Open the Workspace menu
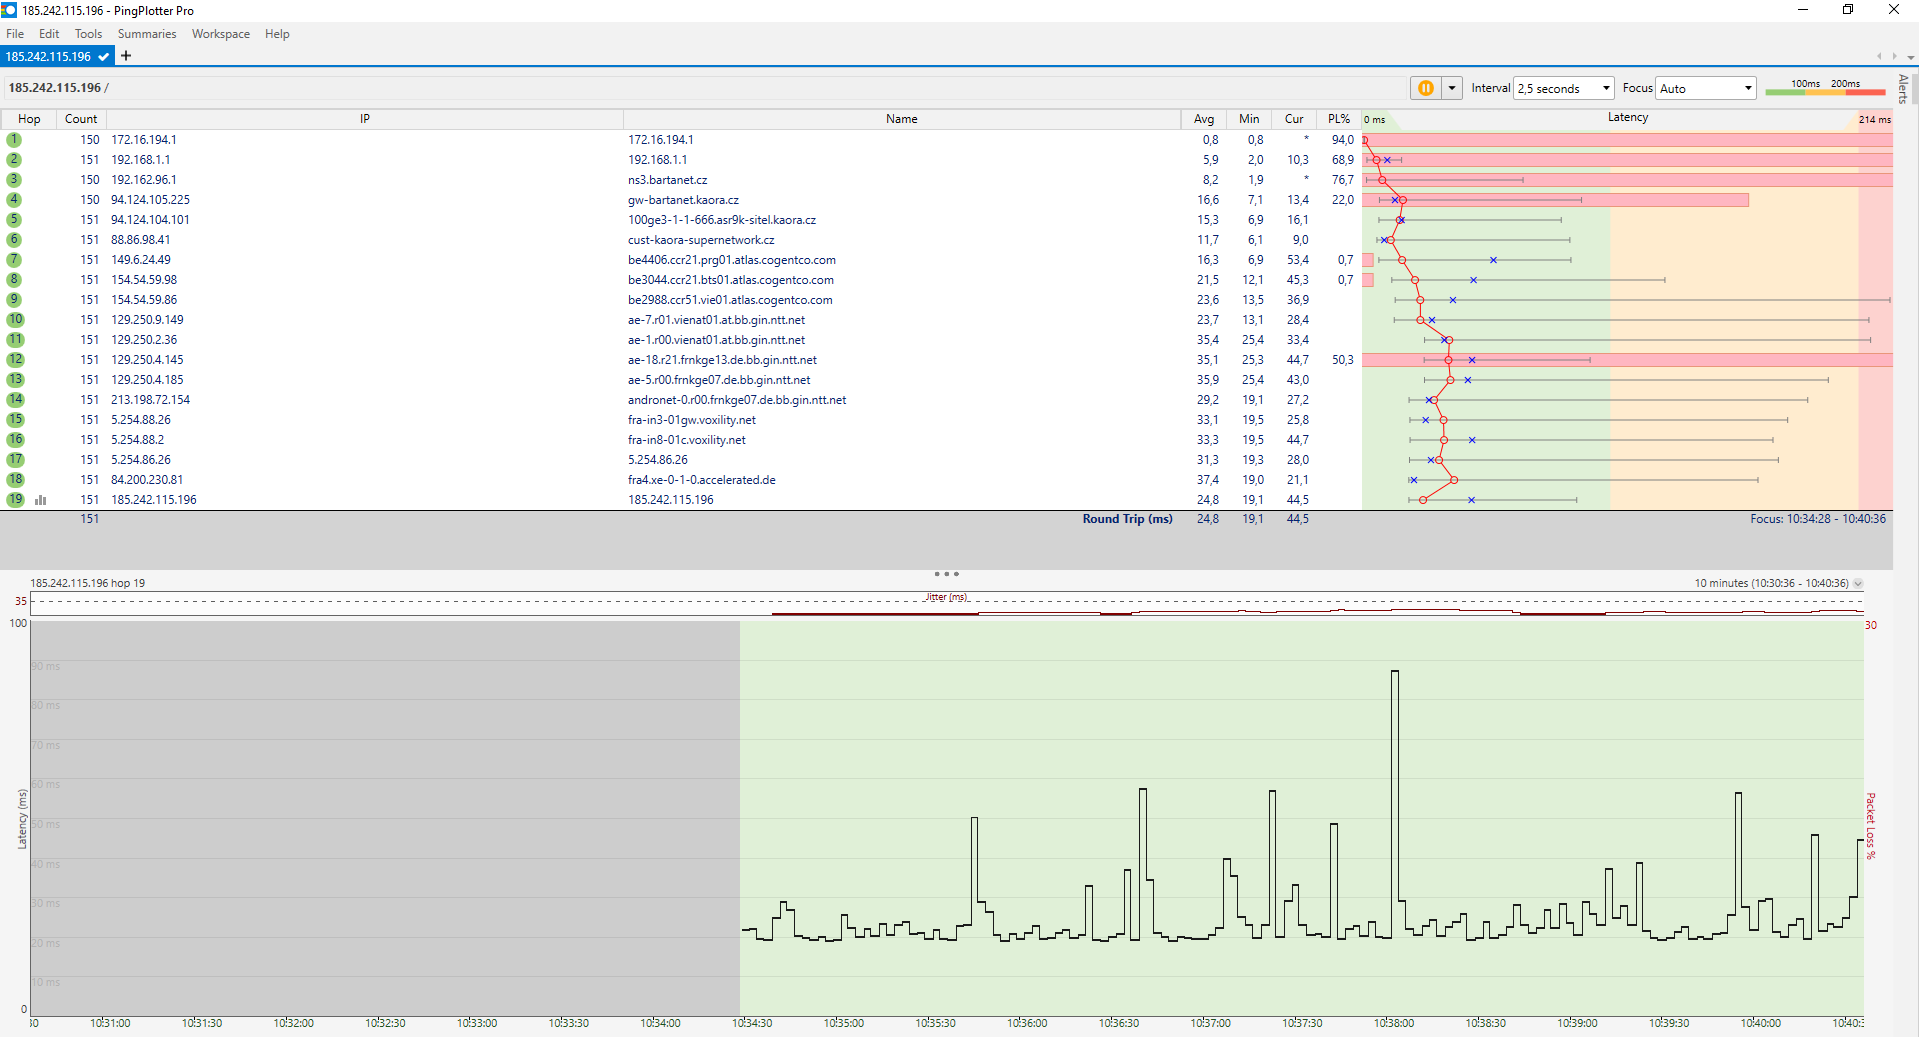Viewport: 1919px width, 1037px height. [x=221, y=34]
